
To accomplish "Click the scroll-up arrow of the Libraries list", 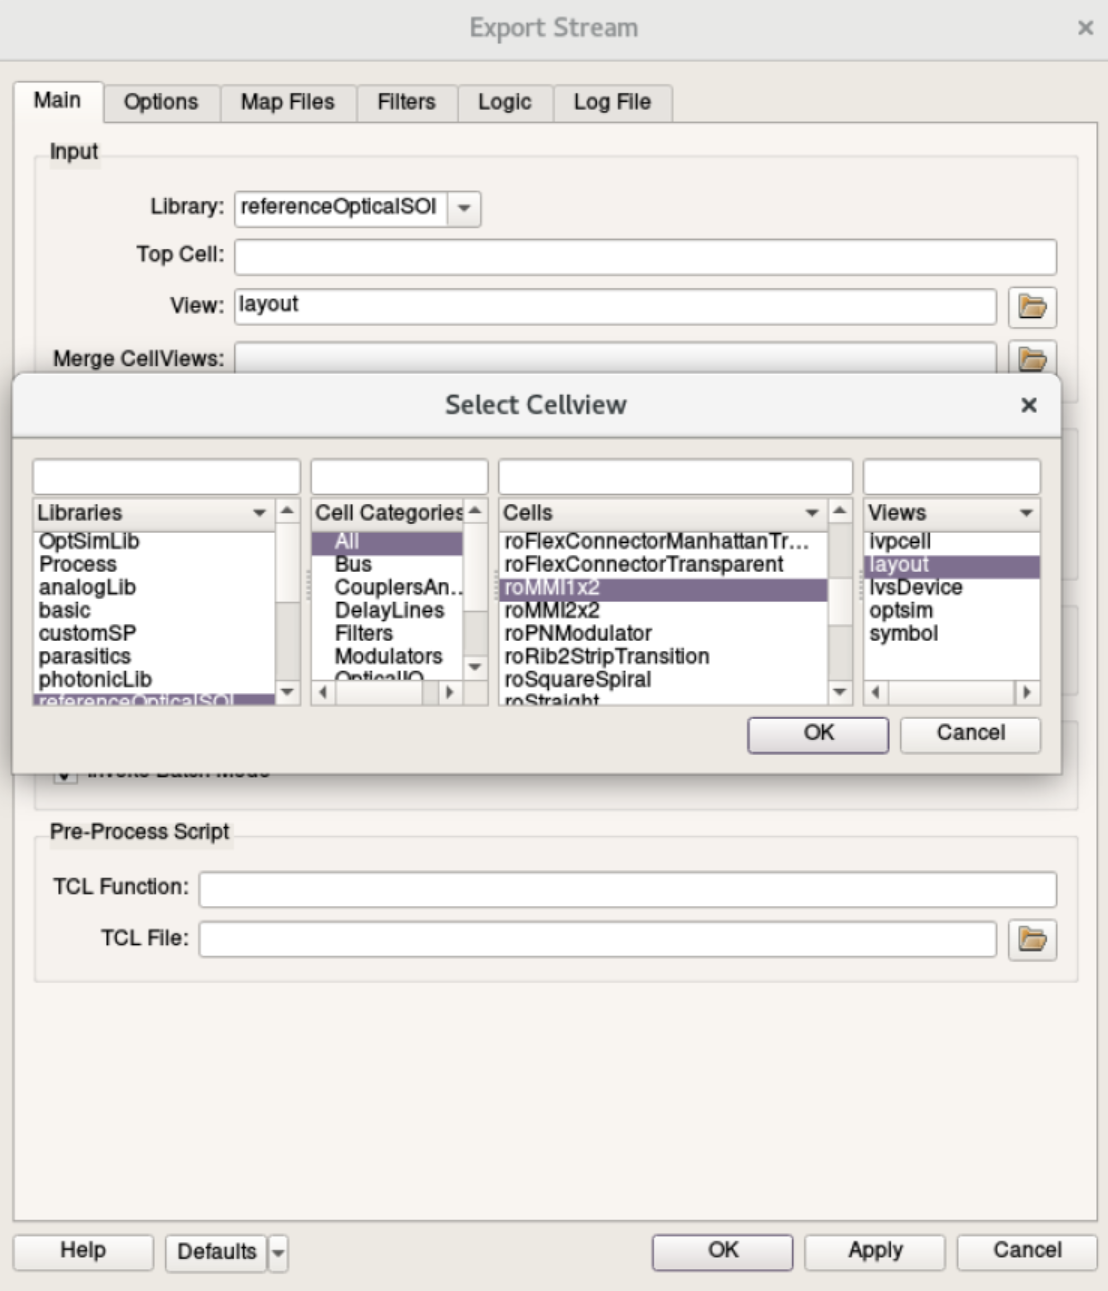I will (287, 511).
